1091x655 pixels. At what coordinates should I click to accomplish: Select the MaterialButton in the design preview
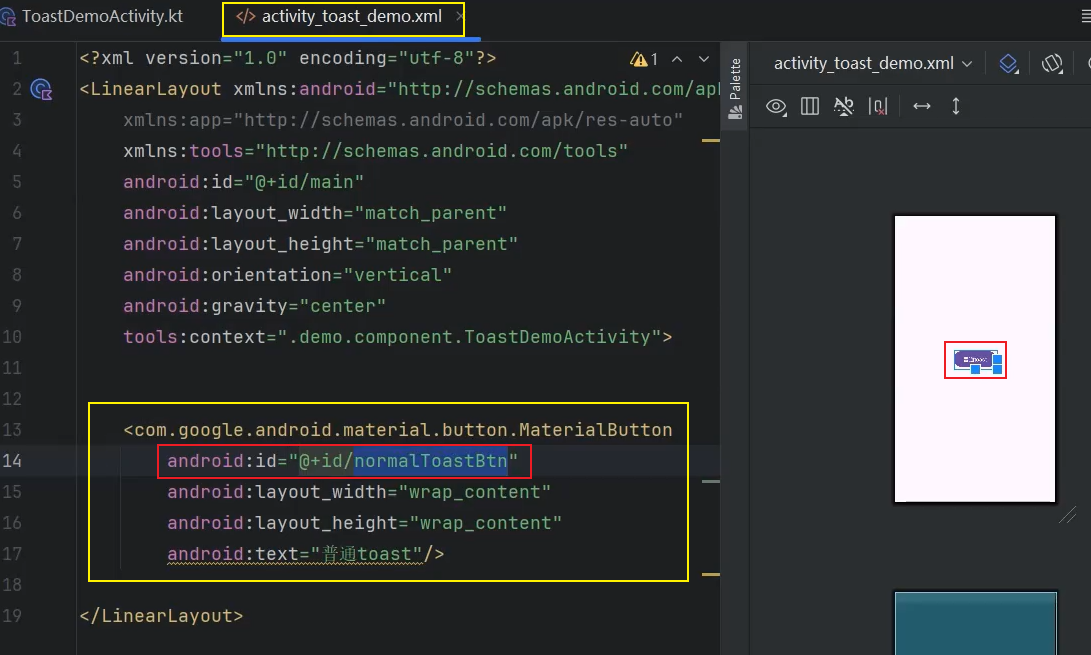coord(973,359)
